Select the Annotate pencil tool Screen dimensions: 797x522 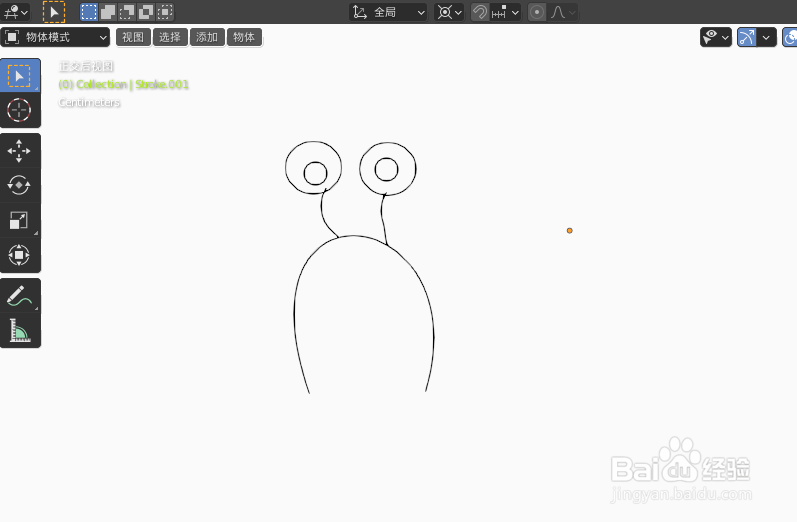pyautogui.click(x=19, y=295)
